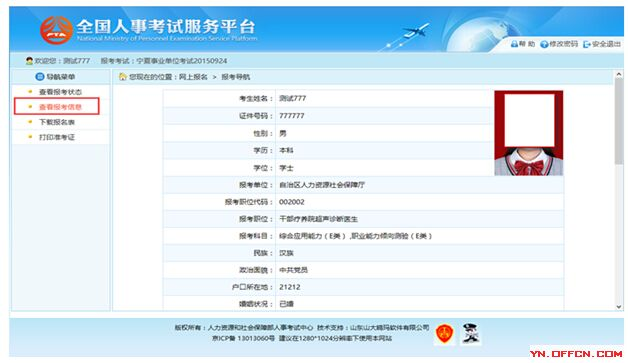
Task: Click the 安全退出 link text
Action: [606, 44]
